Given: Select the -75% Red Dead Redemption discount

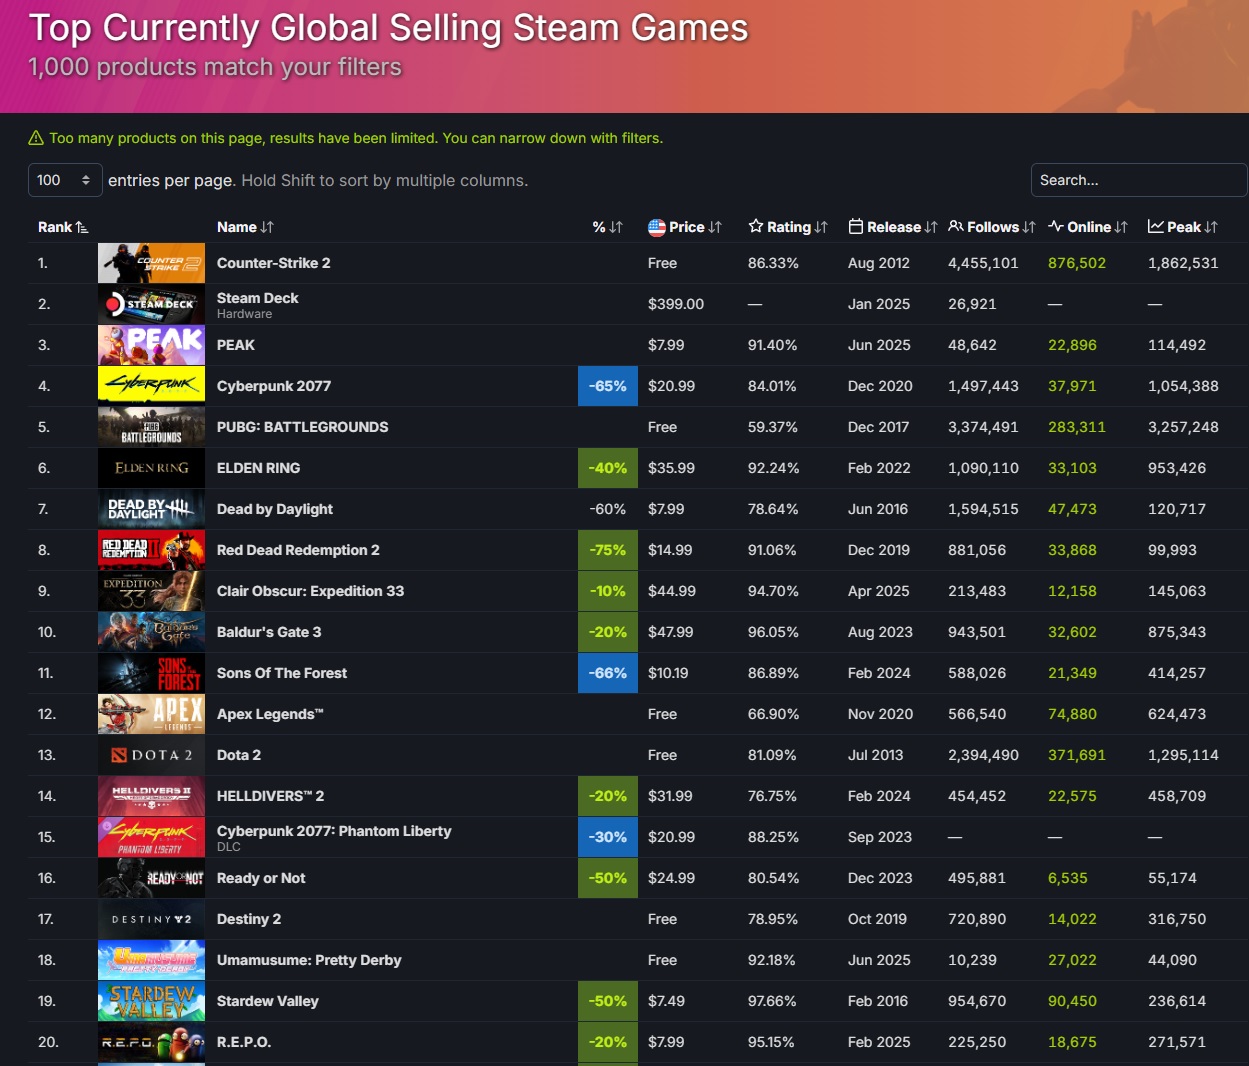Looking at the screenshot, I should [608, 550].
